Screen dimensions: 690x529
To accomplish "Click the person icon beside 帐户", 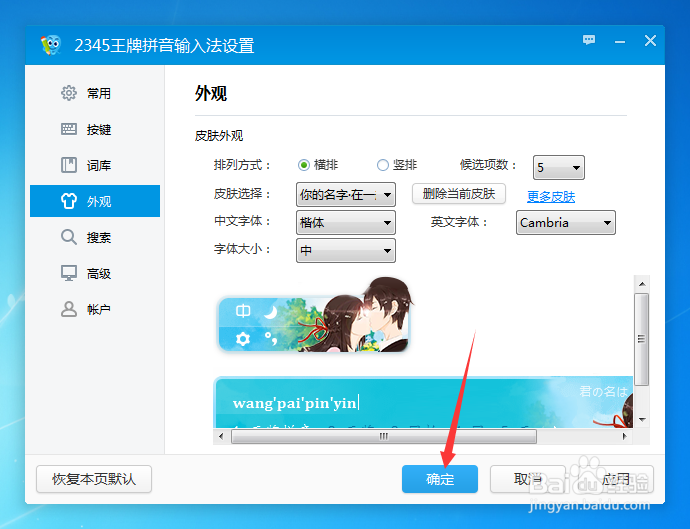I will (x=69, y=309).
